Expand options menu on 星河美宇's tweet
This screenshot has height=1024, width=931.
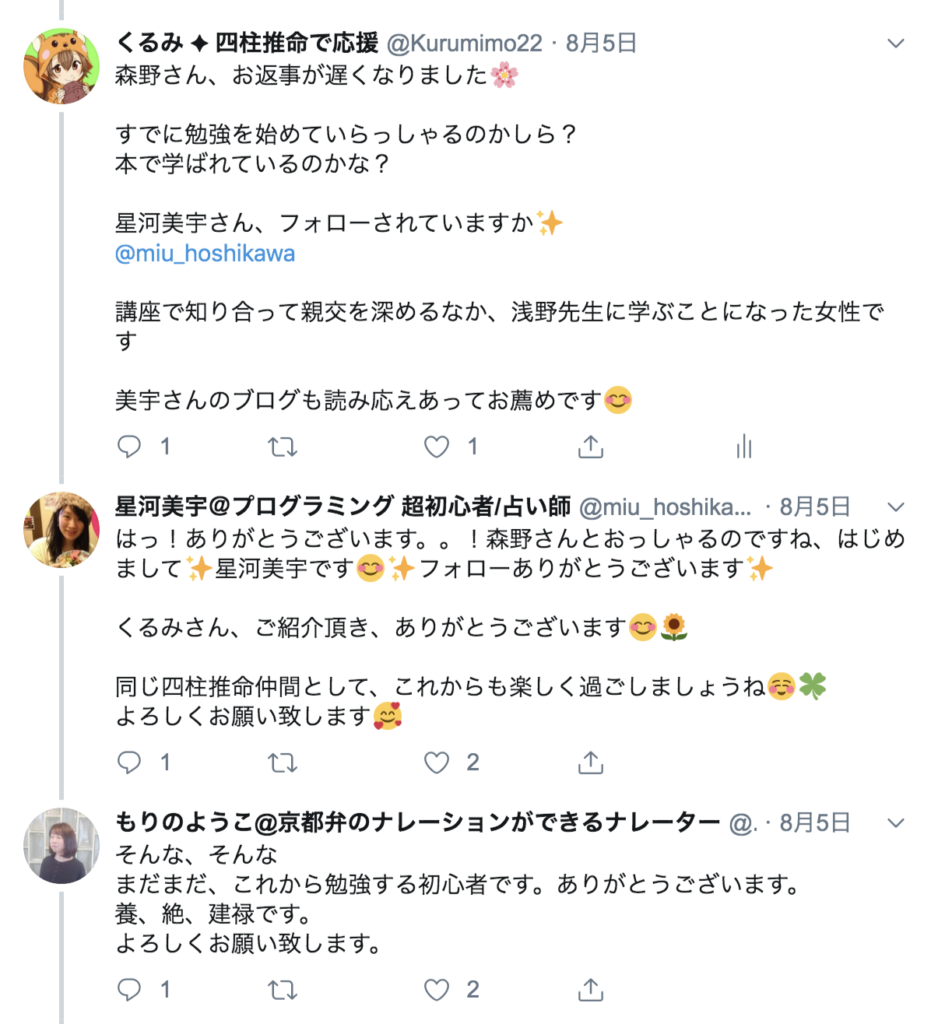[x=896, y=506]
